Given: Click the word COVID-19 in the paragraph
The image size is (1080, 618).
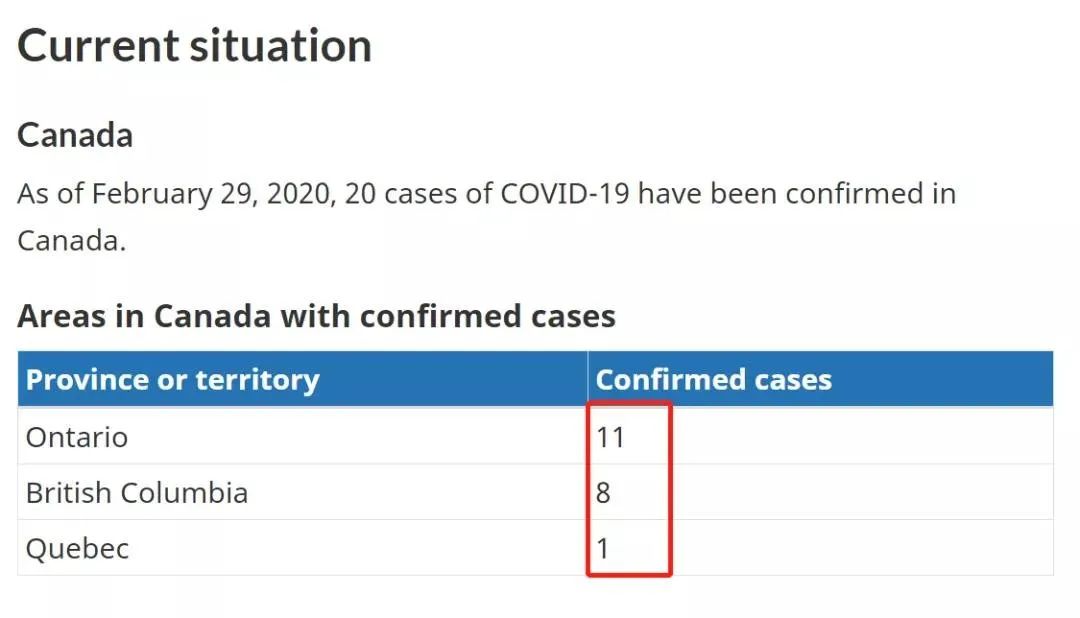Looking at the screenshot, I should tap(565, 194).
